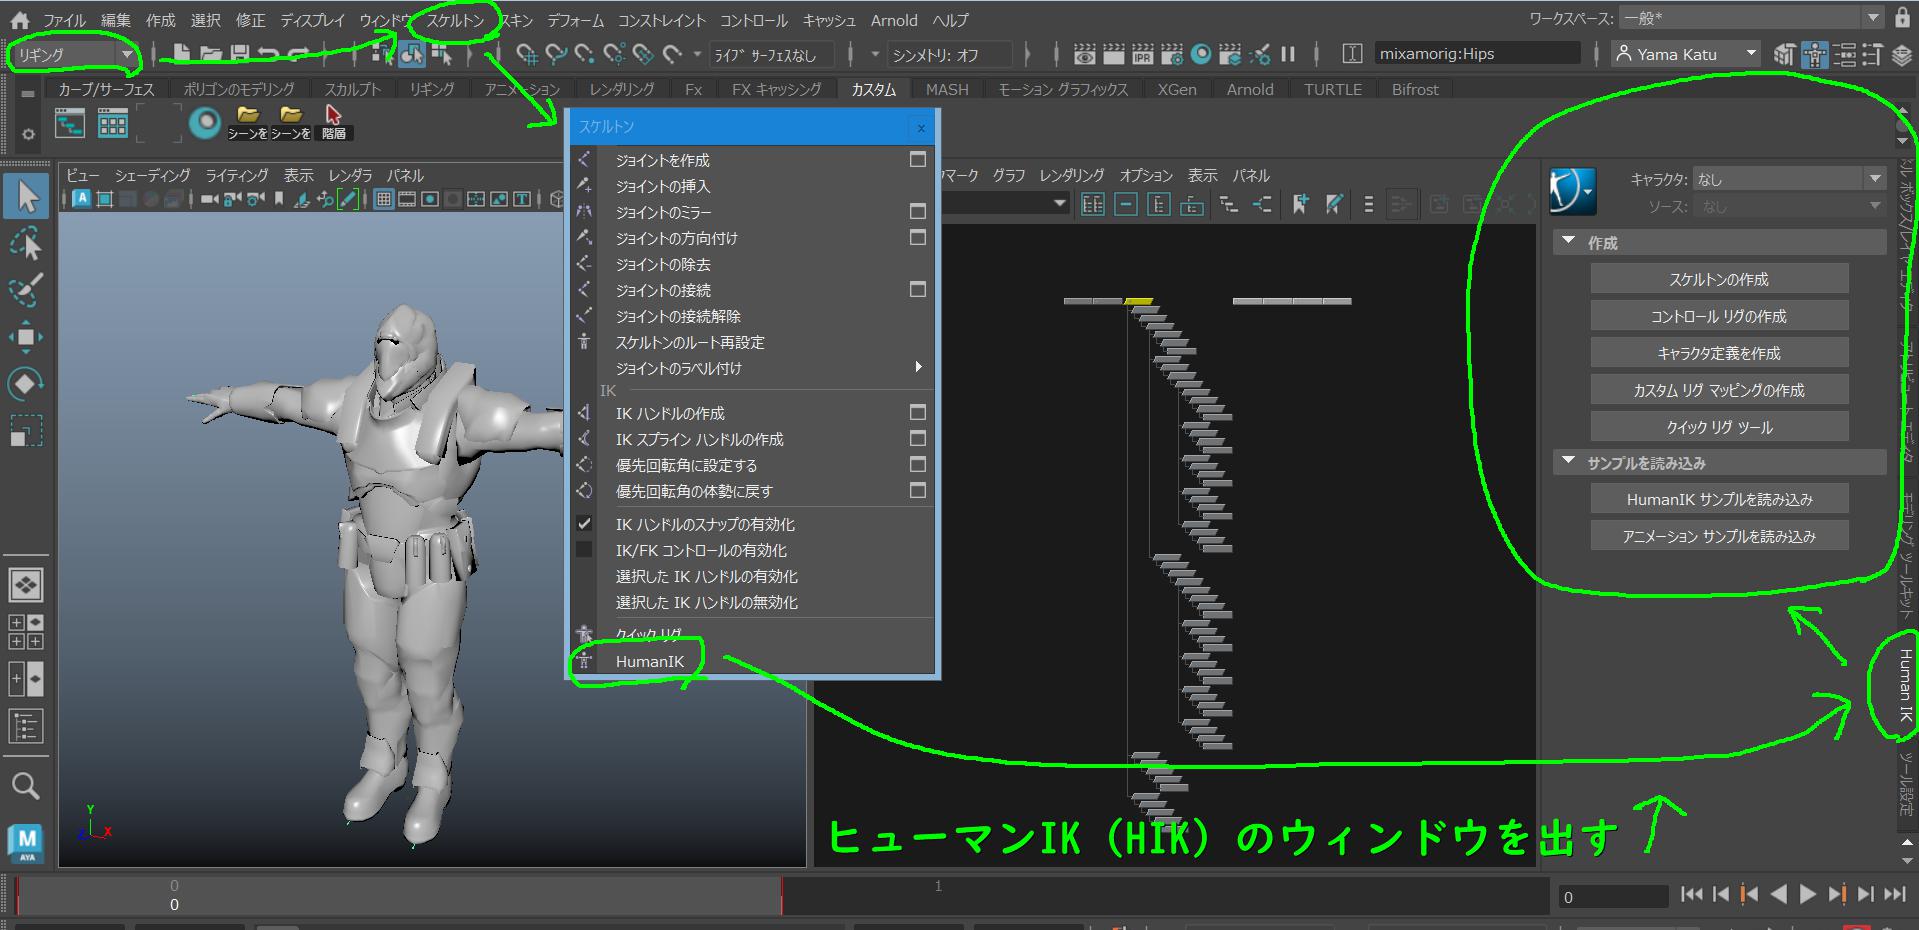Activate the Paint selection tool

point(26,290)
